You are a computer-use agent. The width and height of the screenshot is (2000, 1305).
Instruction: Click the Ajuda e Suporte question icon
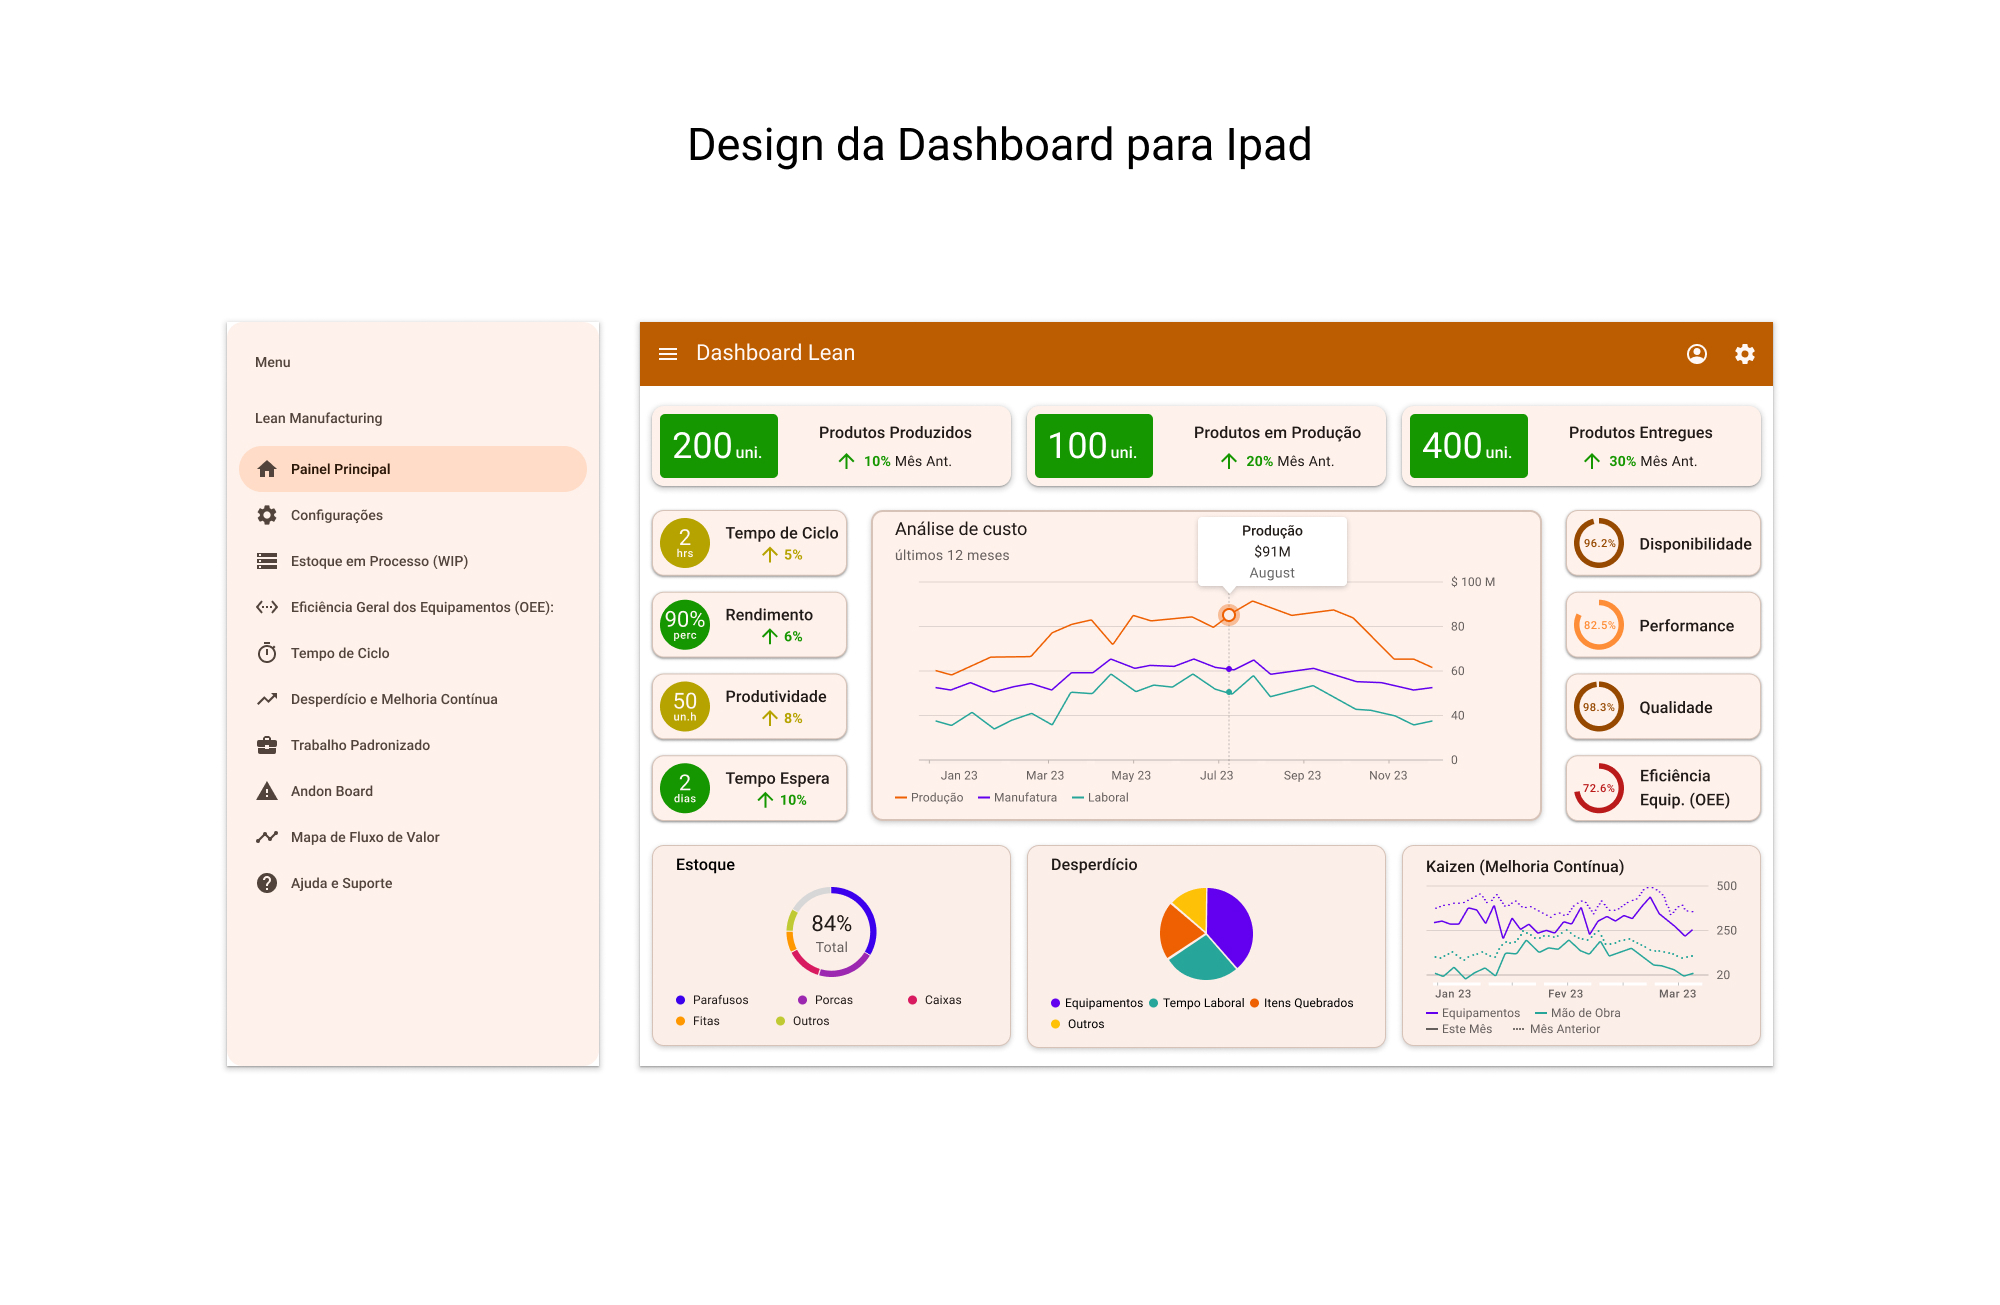267,883
